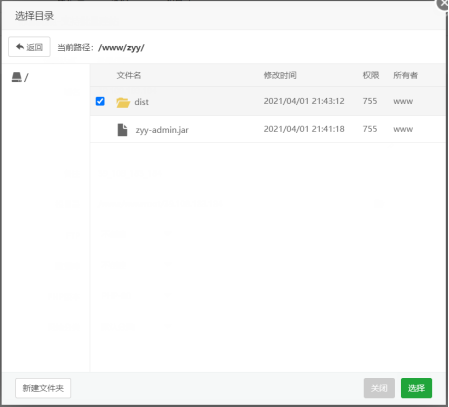The width and height of the screenshot is (449, 407).
Task: Click the www owner in dist row
Action: pyautogui.click(x=403, y=101)
